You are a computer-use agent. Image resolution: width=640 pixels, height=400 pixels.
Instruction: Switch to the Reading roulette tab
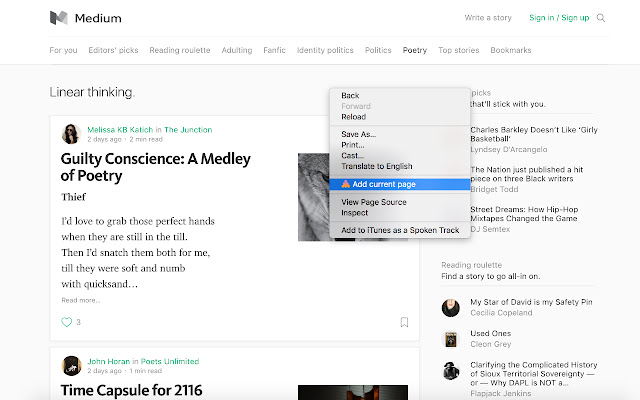pyautogui.click(x=180, y=50)
